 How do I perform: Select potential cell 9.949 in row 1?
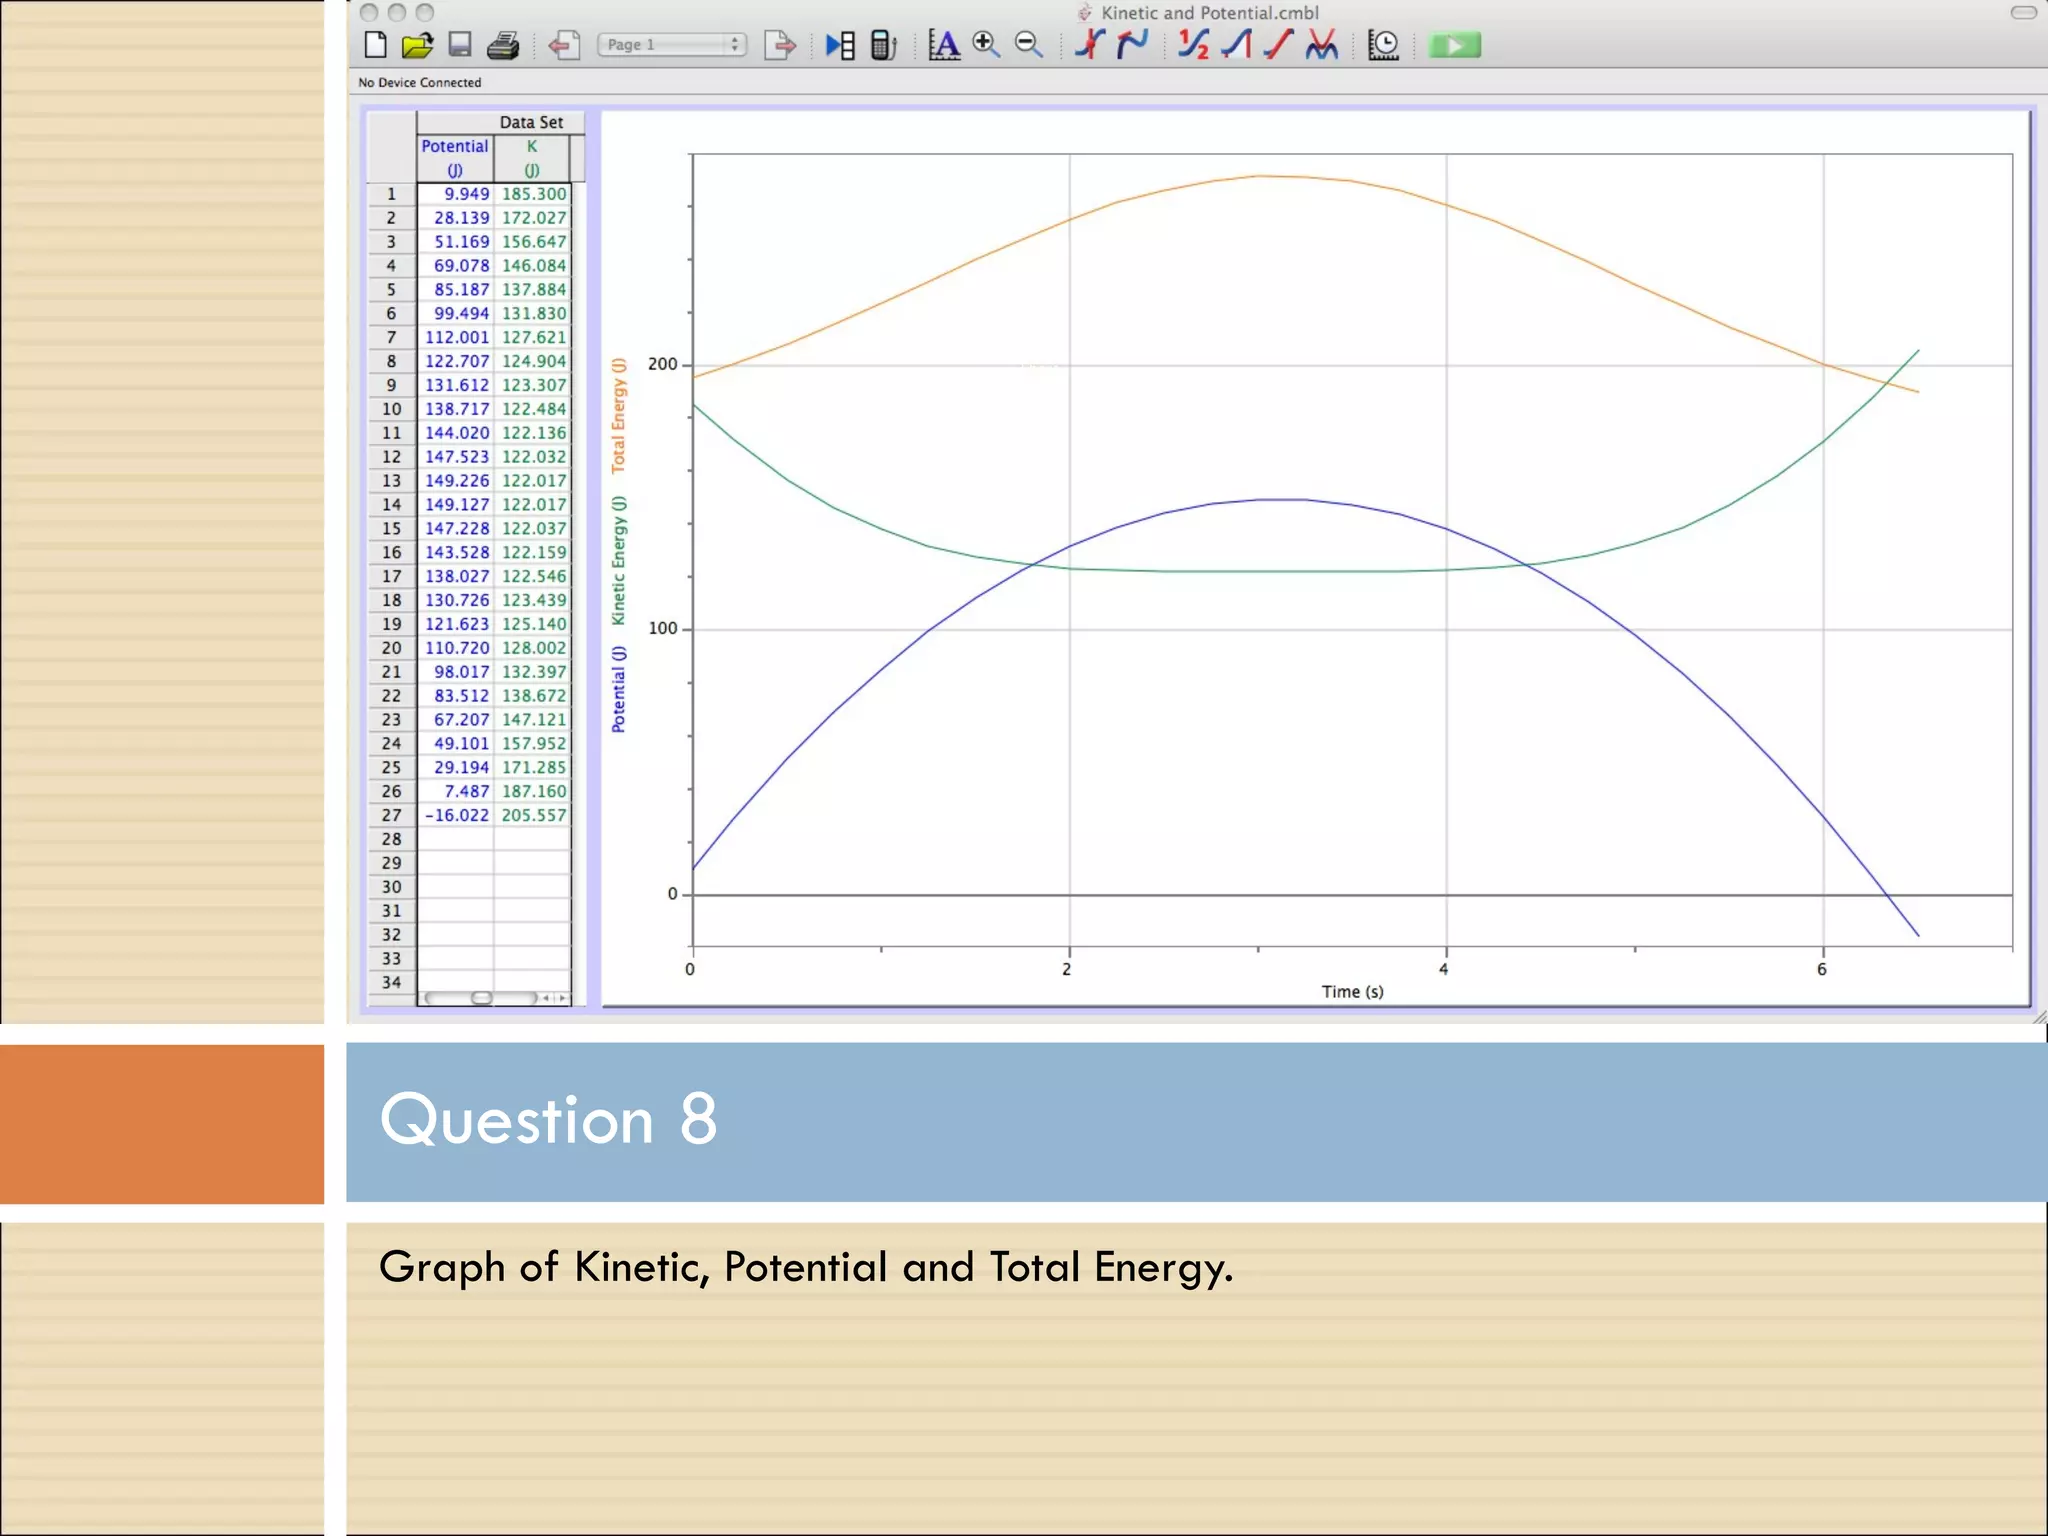point(455,194)
